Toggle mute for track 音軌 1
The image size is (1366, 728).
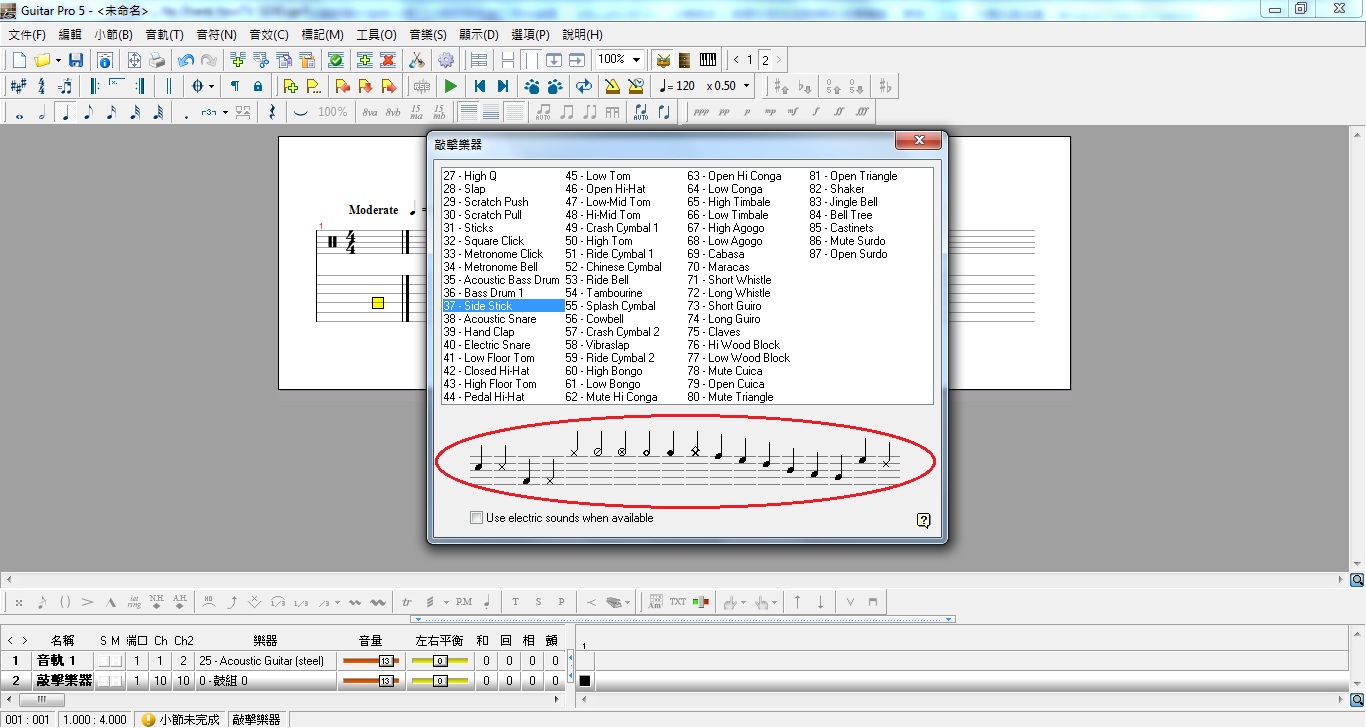(x=116, y=661)
